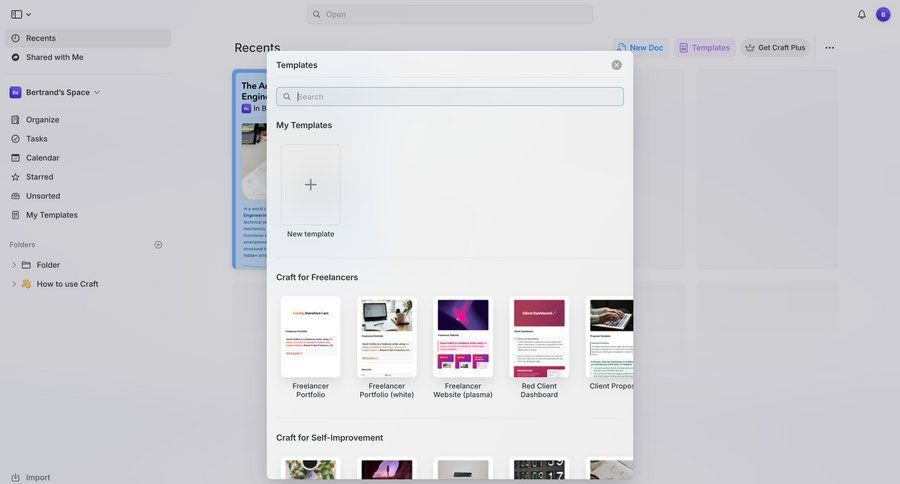
Task: Click the Calendar icon
Action: [15, 157]
